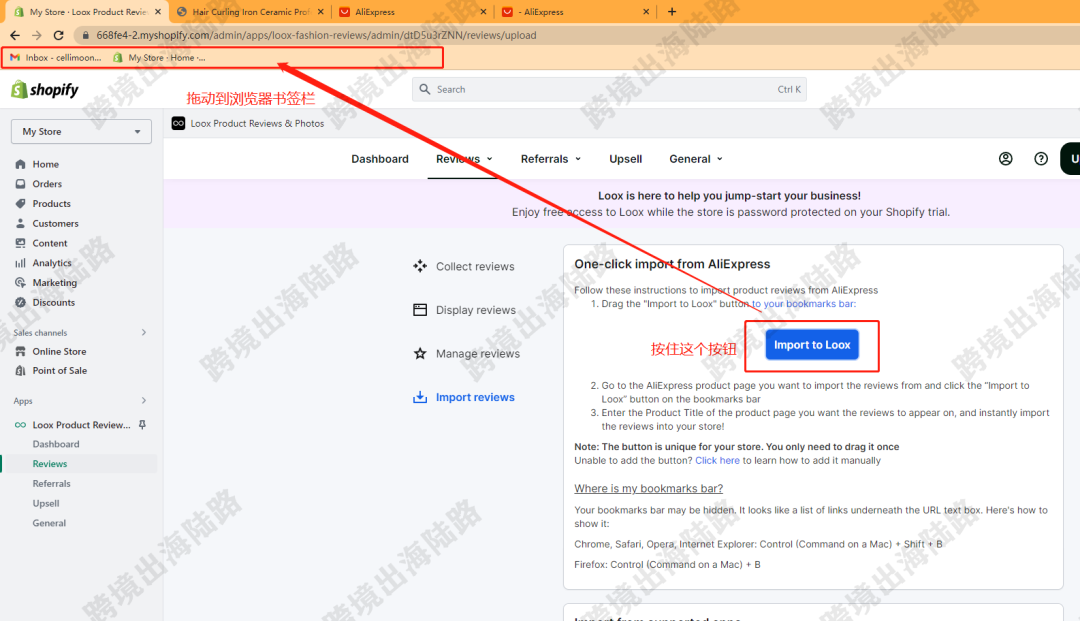Open Loox Referrals sub-item in sidebar
The width and height of the screenshot is (1080, 621).
(52, 483)
